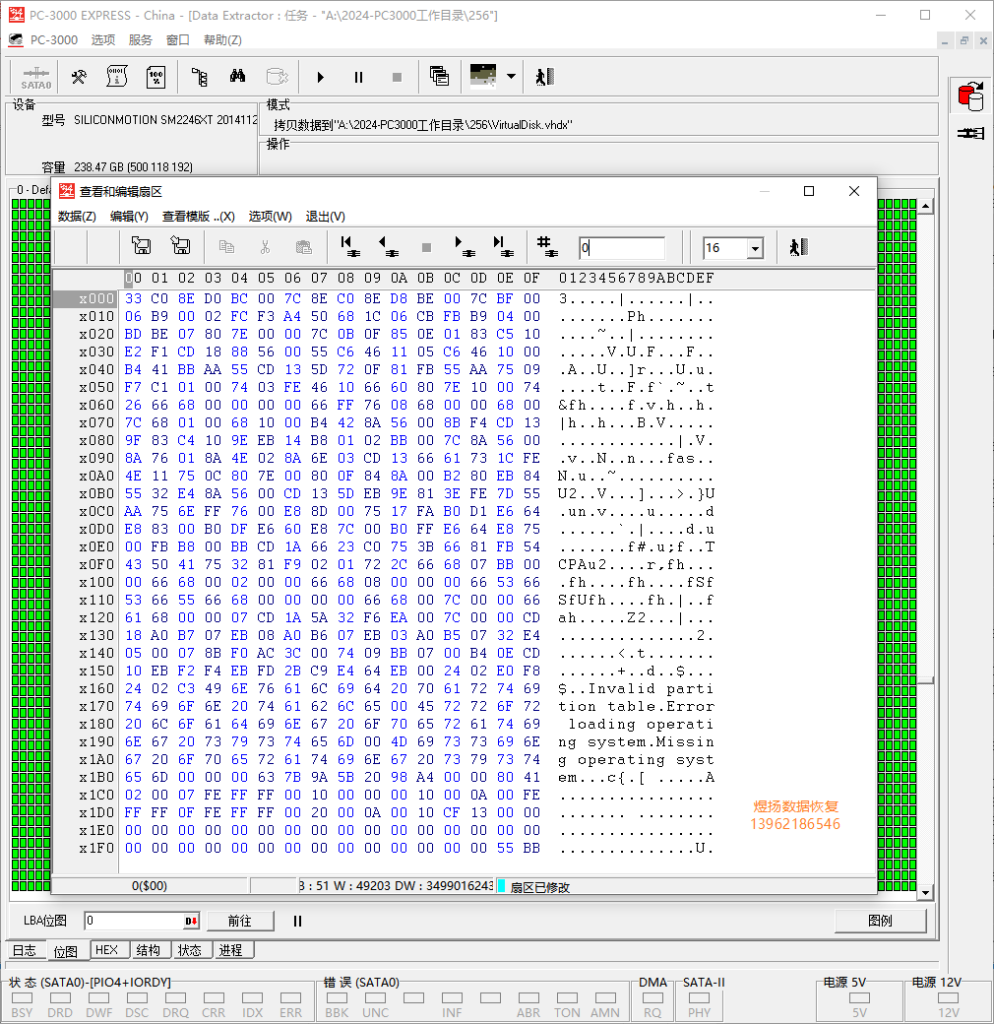The image size is (994, 1024).
Task: Expand the map view dropdown arrow in toolbar
Action: tap(511, 77)
